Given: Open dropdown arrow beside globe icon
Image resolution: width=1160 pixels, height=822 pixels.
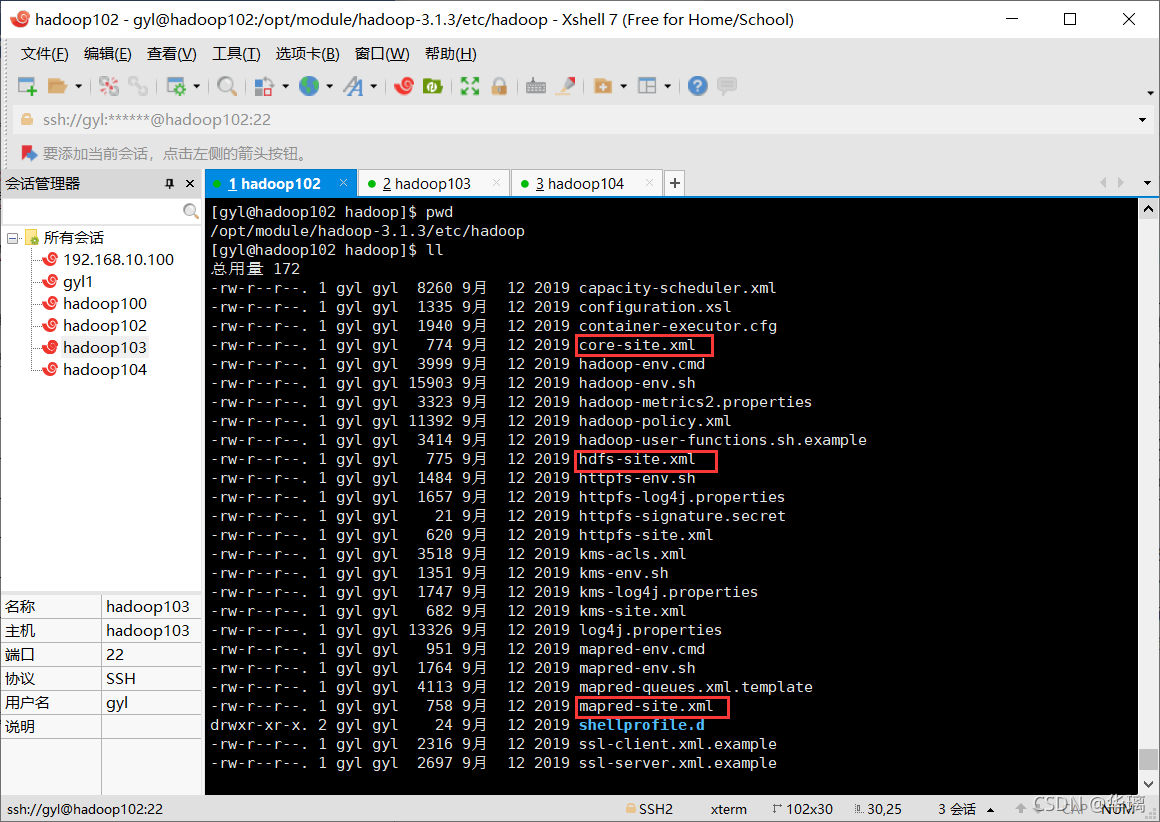Looking at the screenshot, I should (329, 87).
